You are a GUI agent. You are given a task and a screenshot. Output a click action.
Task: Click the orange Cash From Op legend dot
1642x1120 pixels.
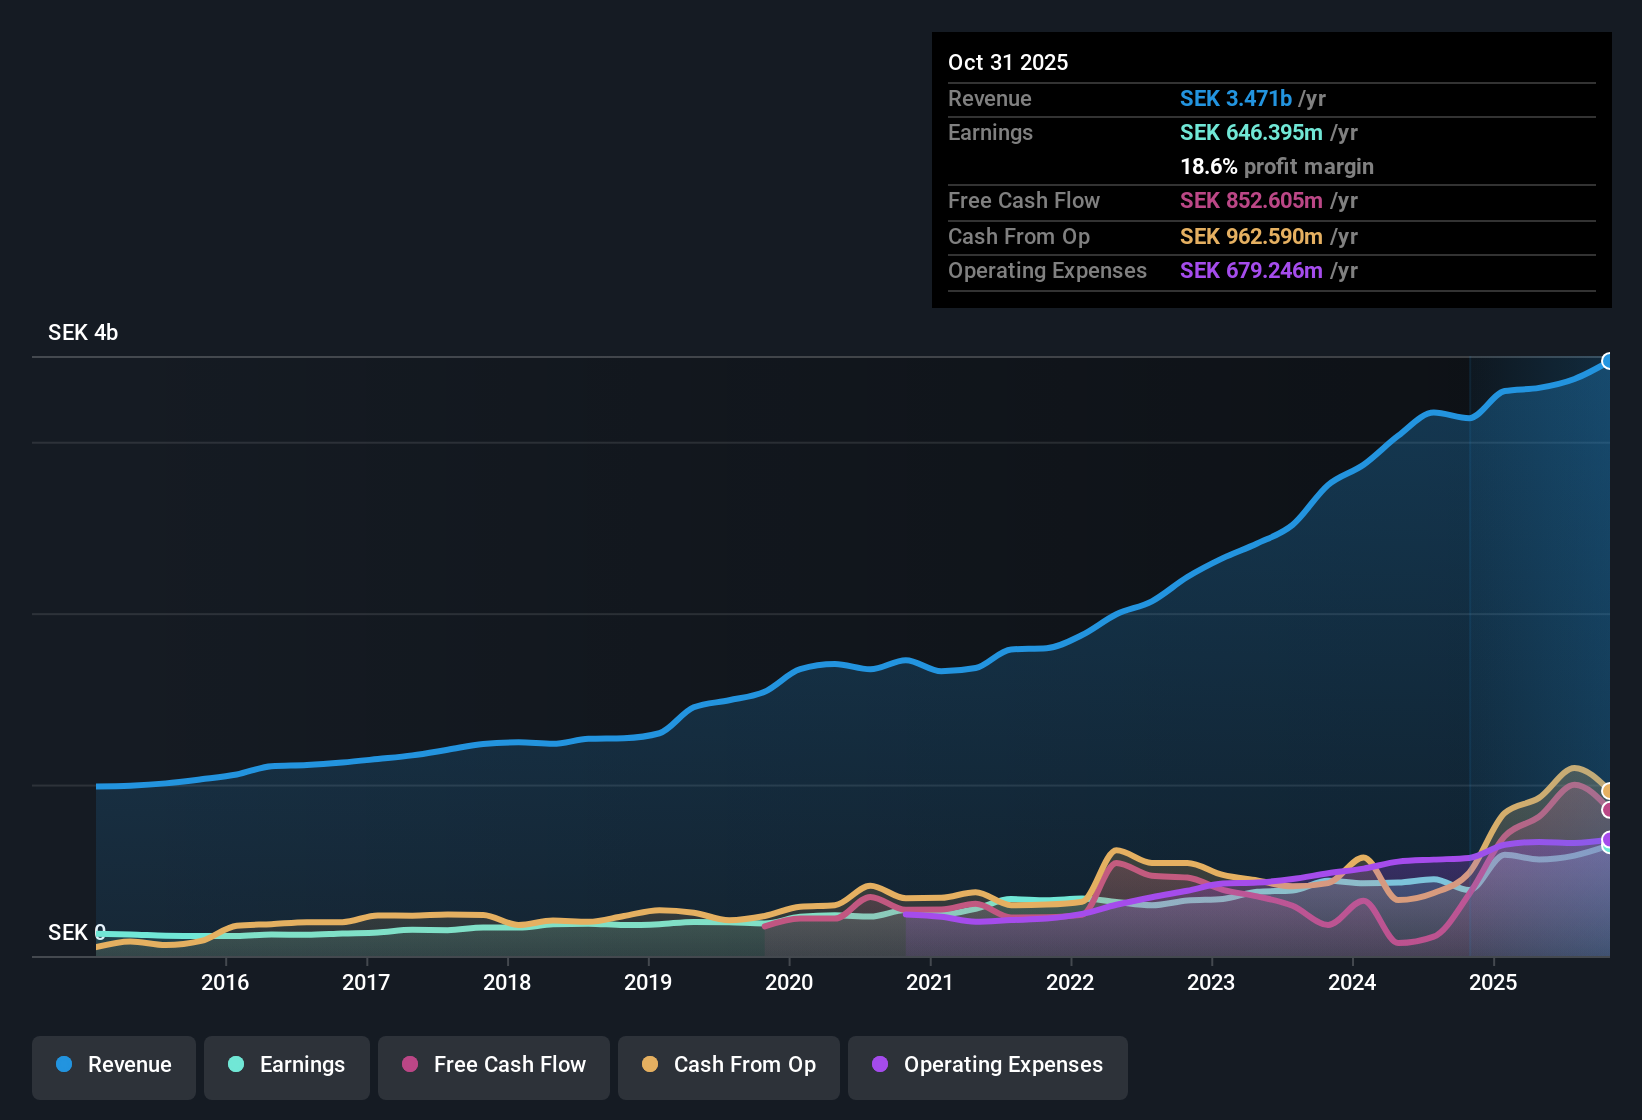650,1065
